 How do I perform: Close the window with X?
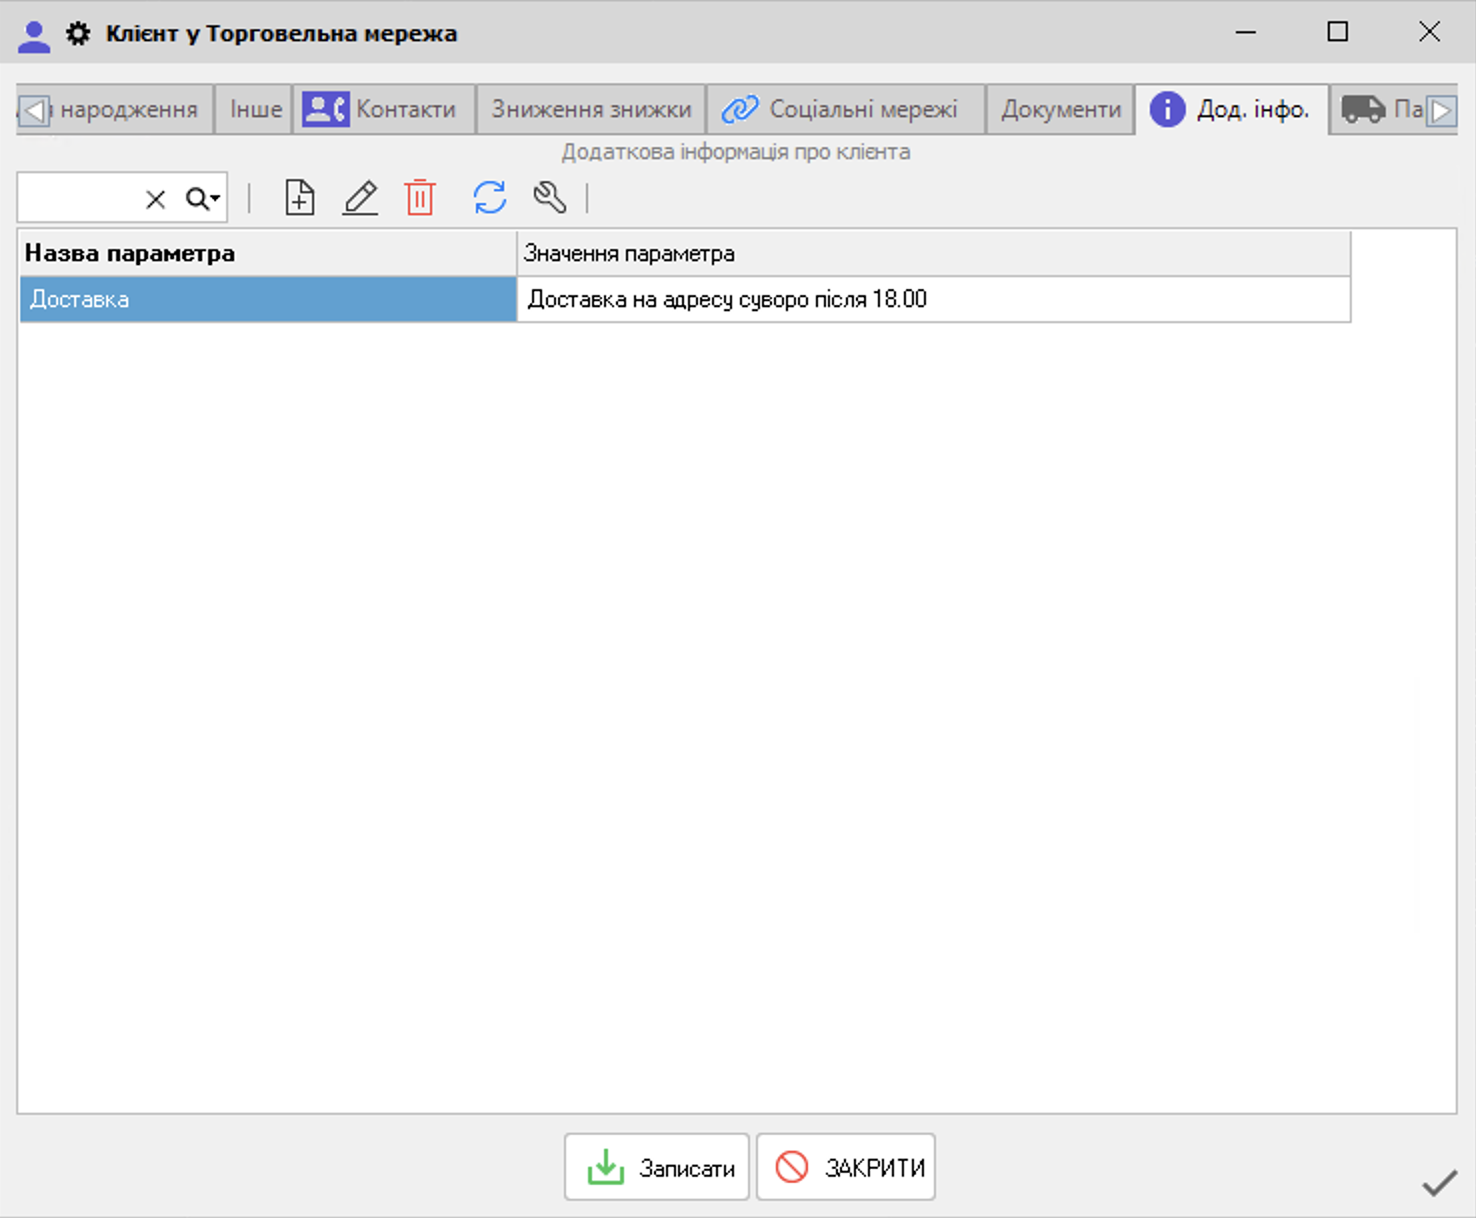[1429, 32]
